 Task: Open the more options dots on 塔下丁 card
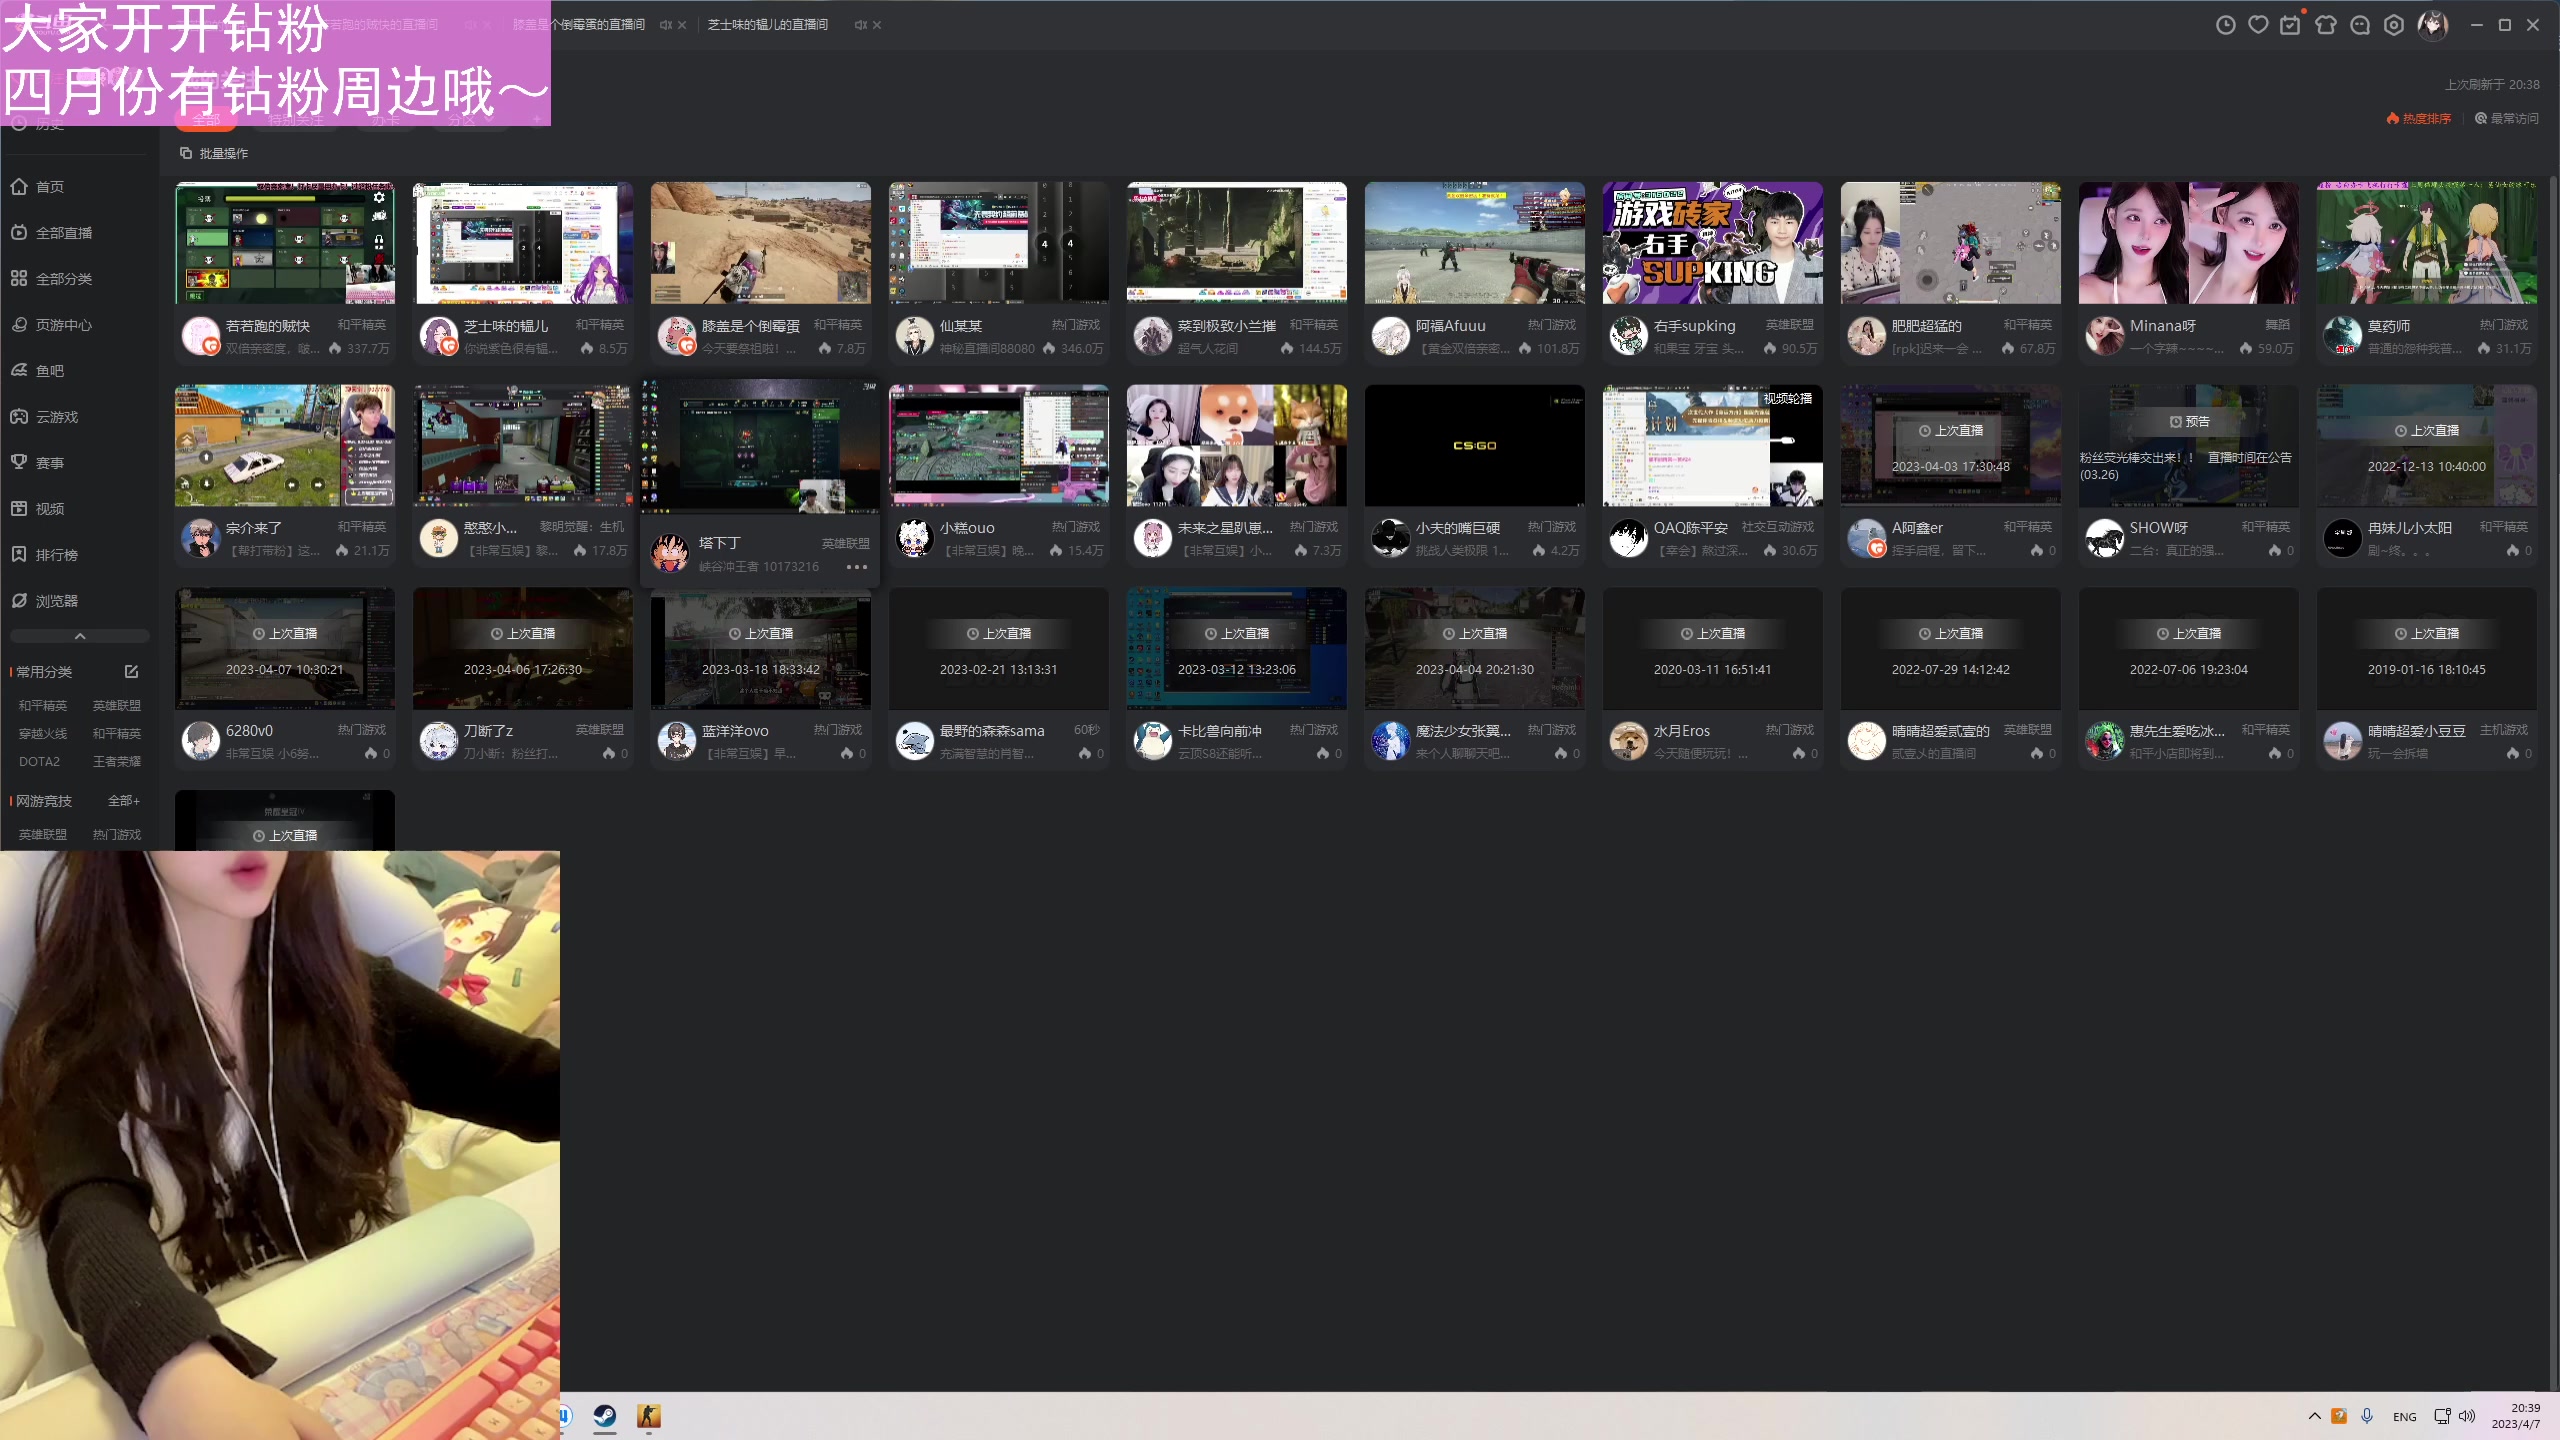(857, 567)
